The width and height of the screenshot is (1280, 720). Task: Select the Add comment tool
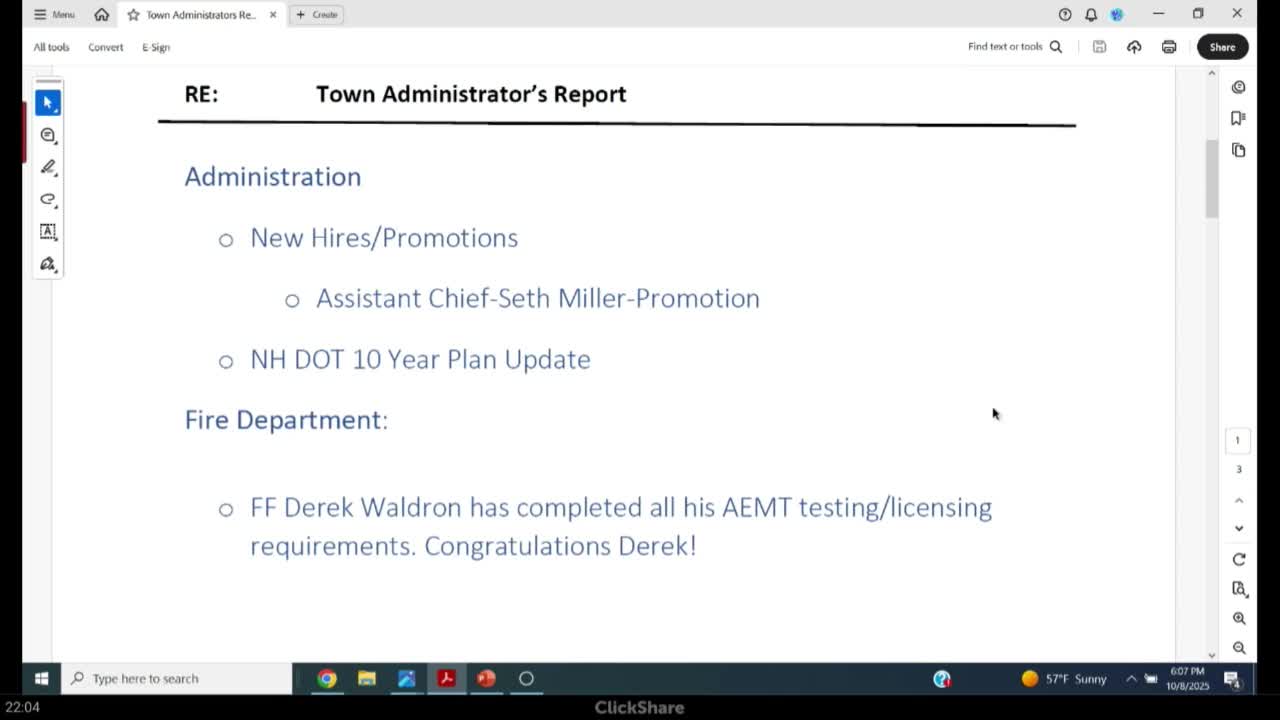48,135
